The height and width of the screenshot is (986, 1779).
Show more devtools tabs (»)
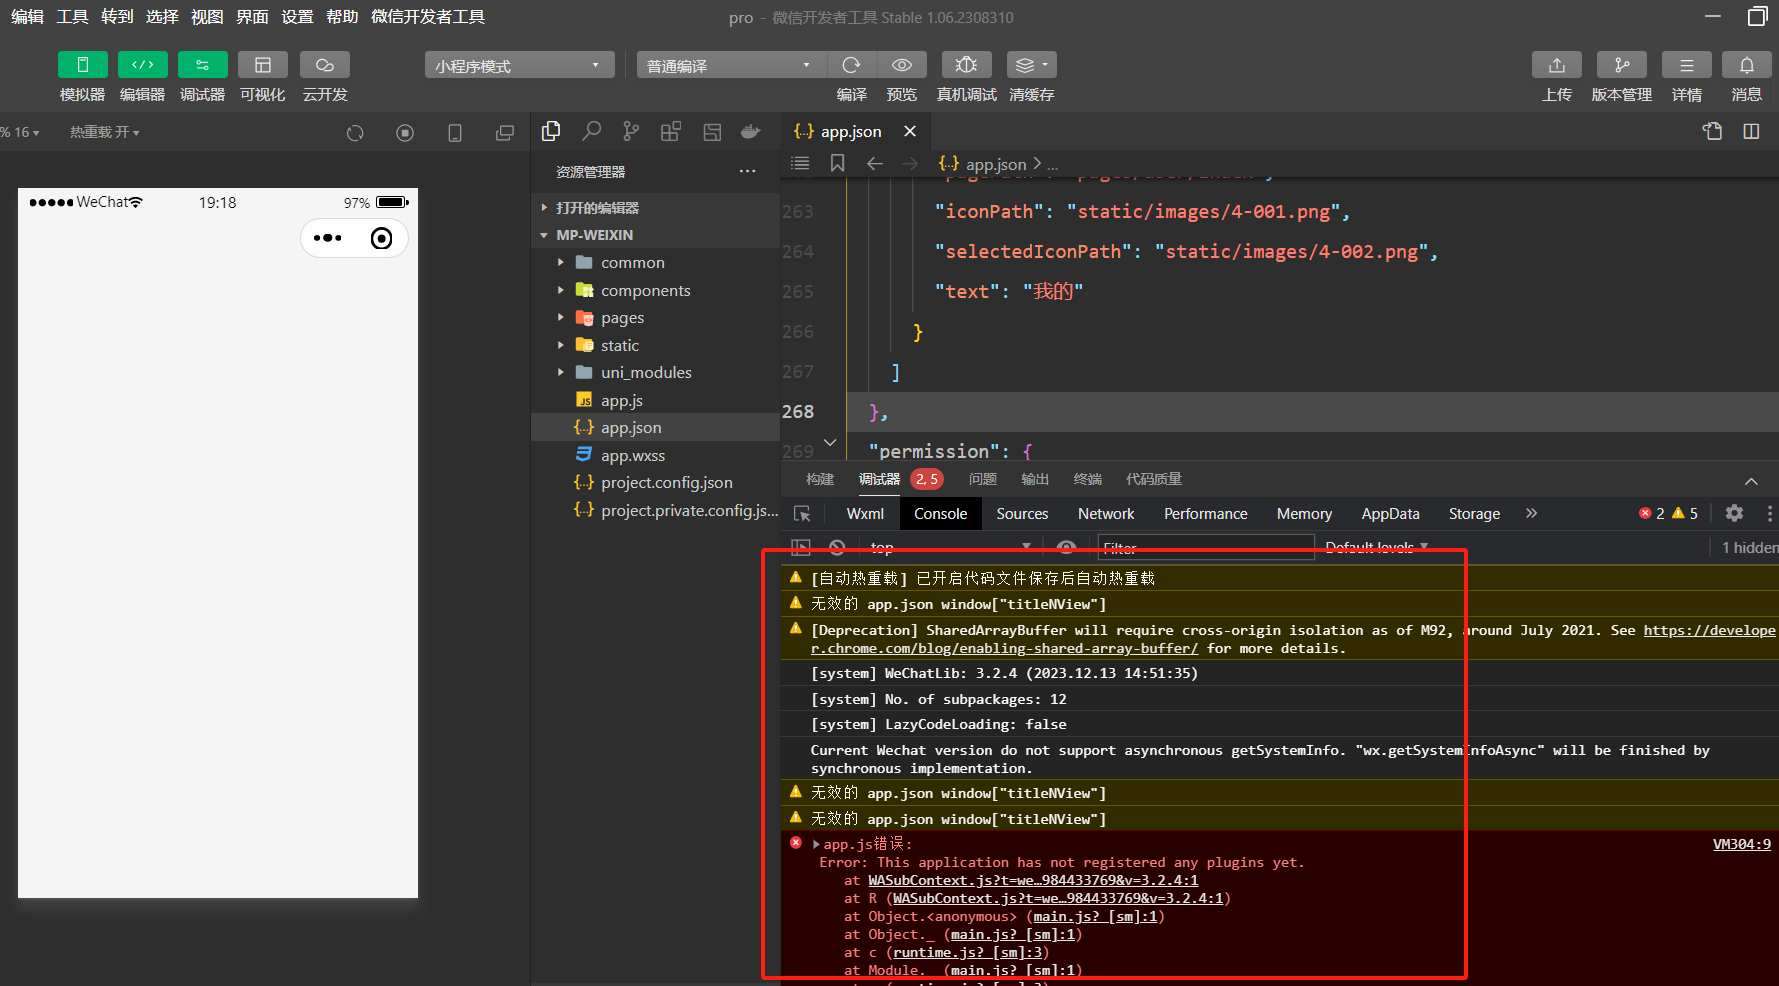1531,513
